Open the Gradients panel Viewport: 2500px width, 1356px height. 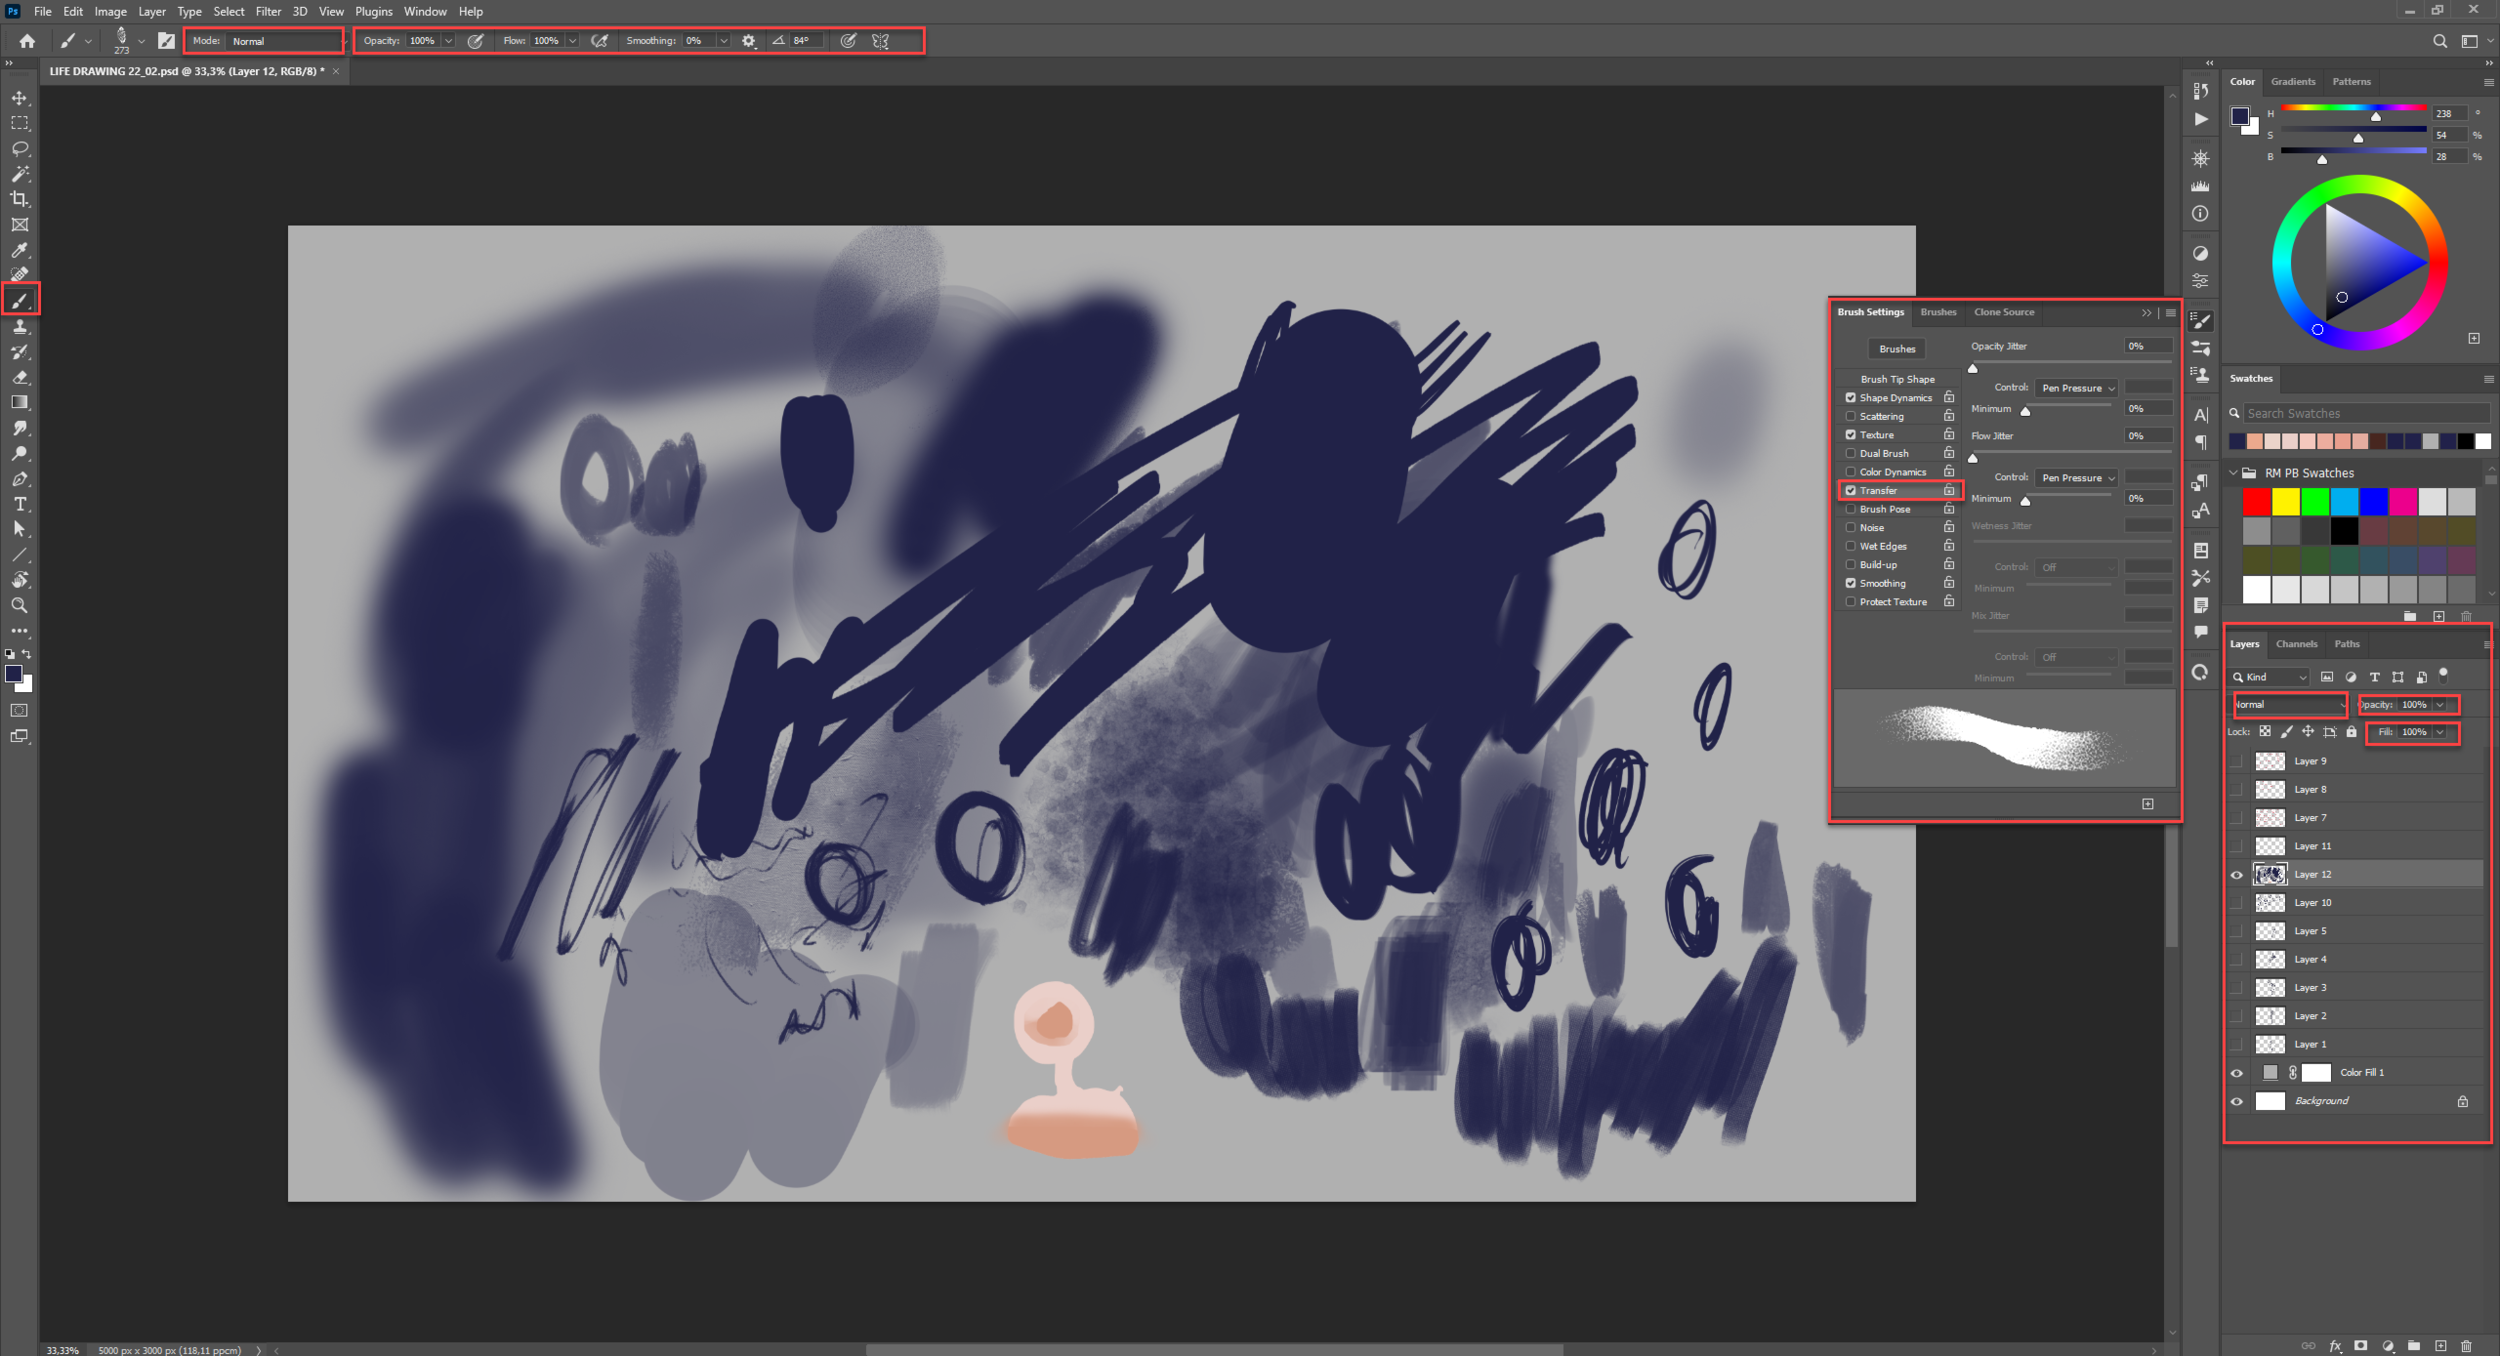(2293, 81)
